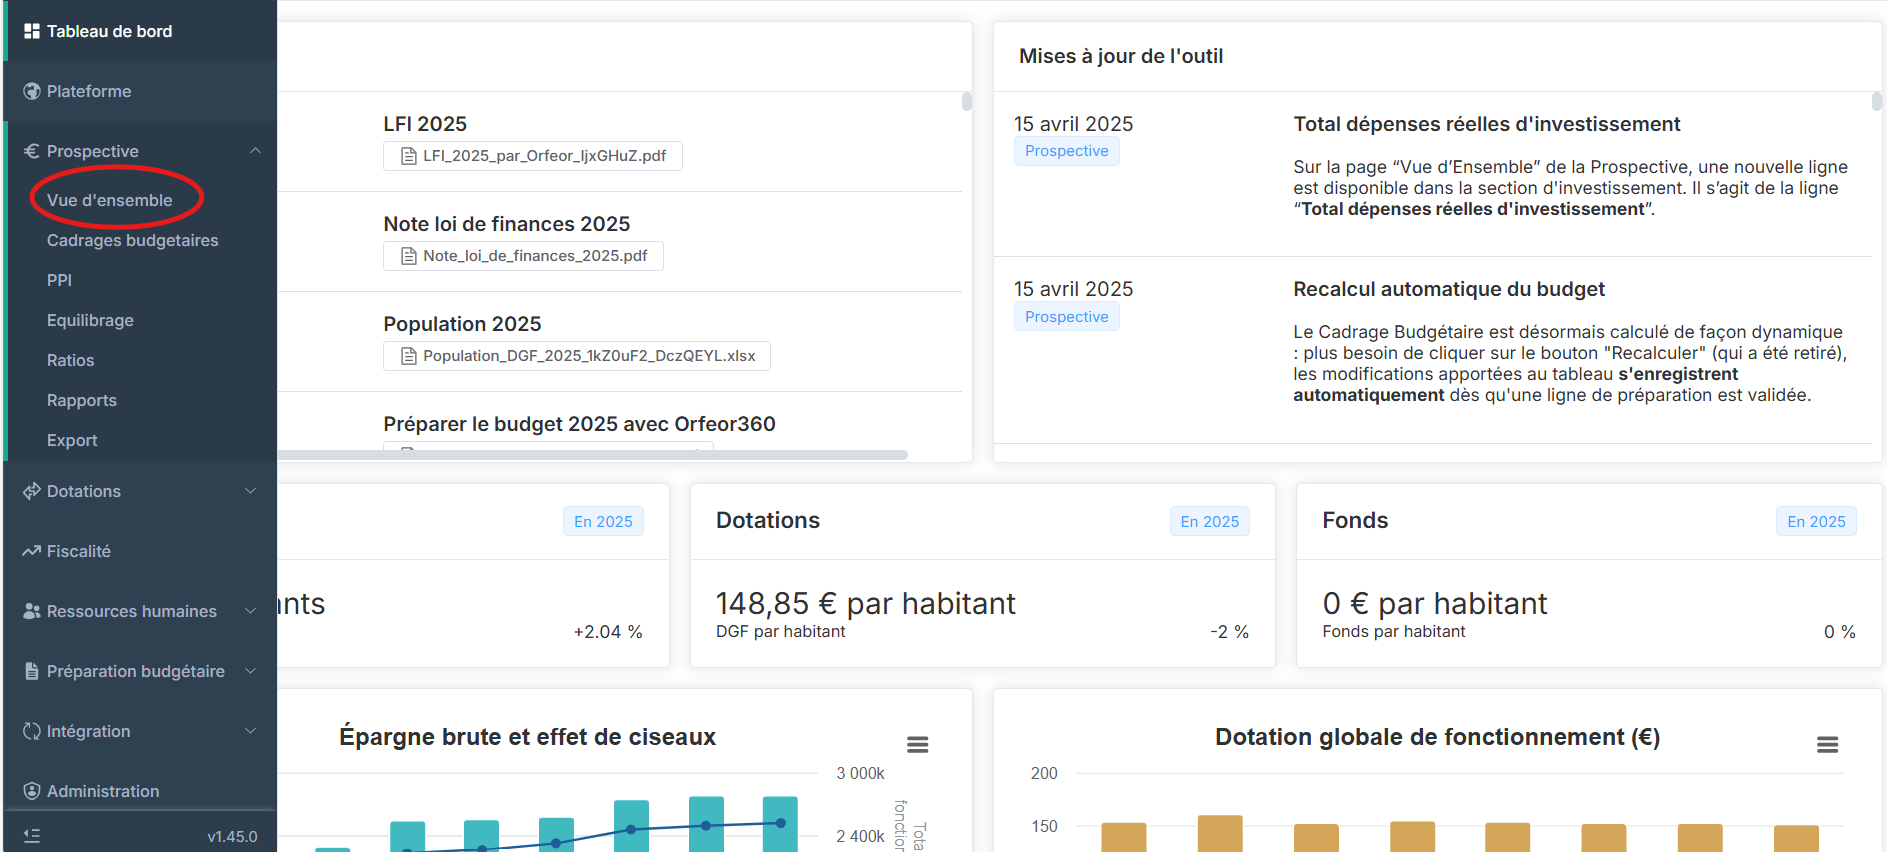Expand the Préparation budgétaire chevron

pos(251,671)
